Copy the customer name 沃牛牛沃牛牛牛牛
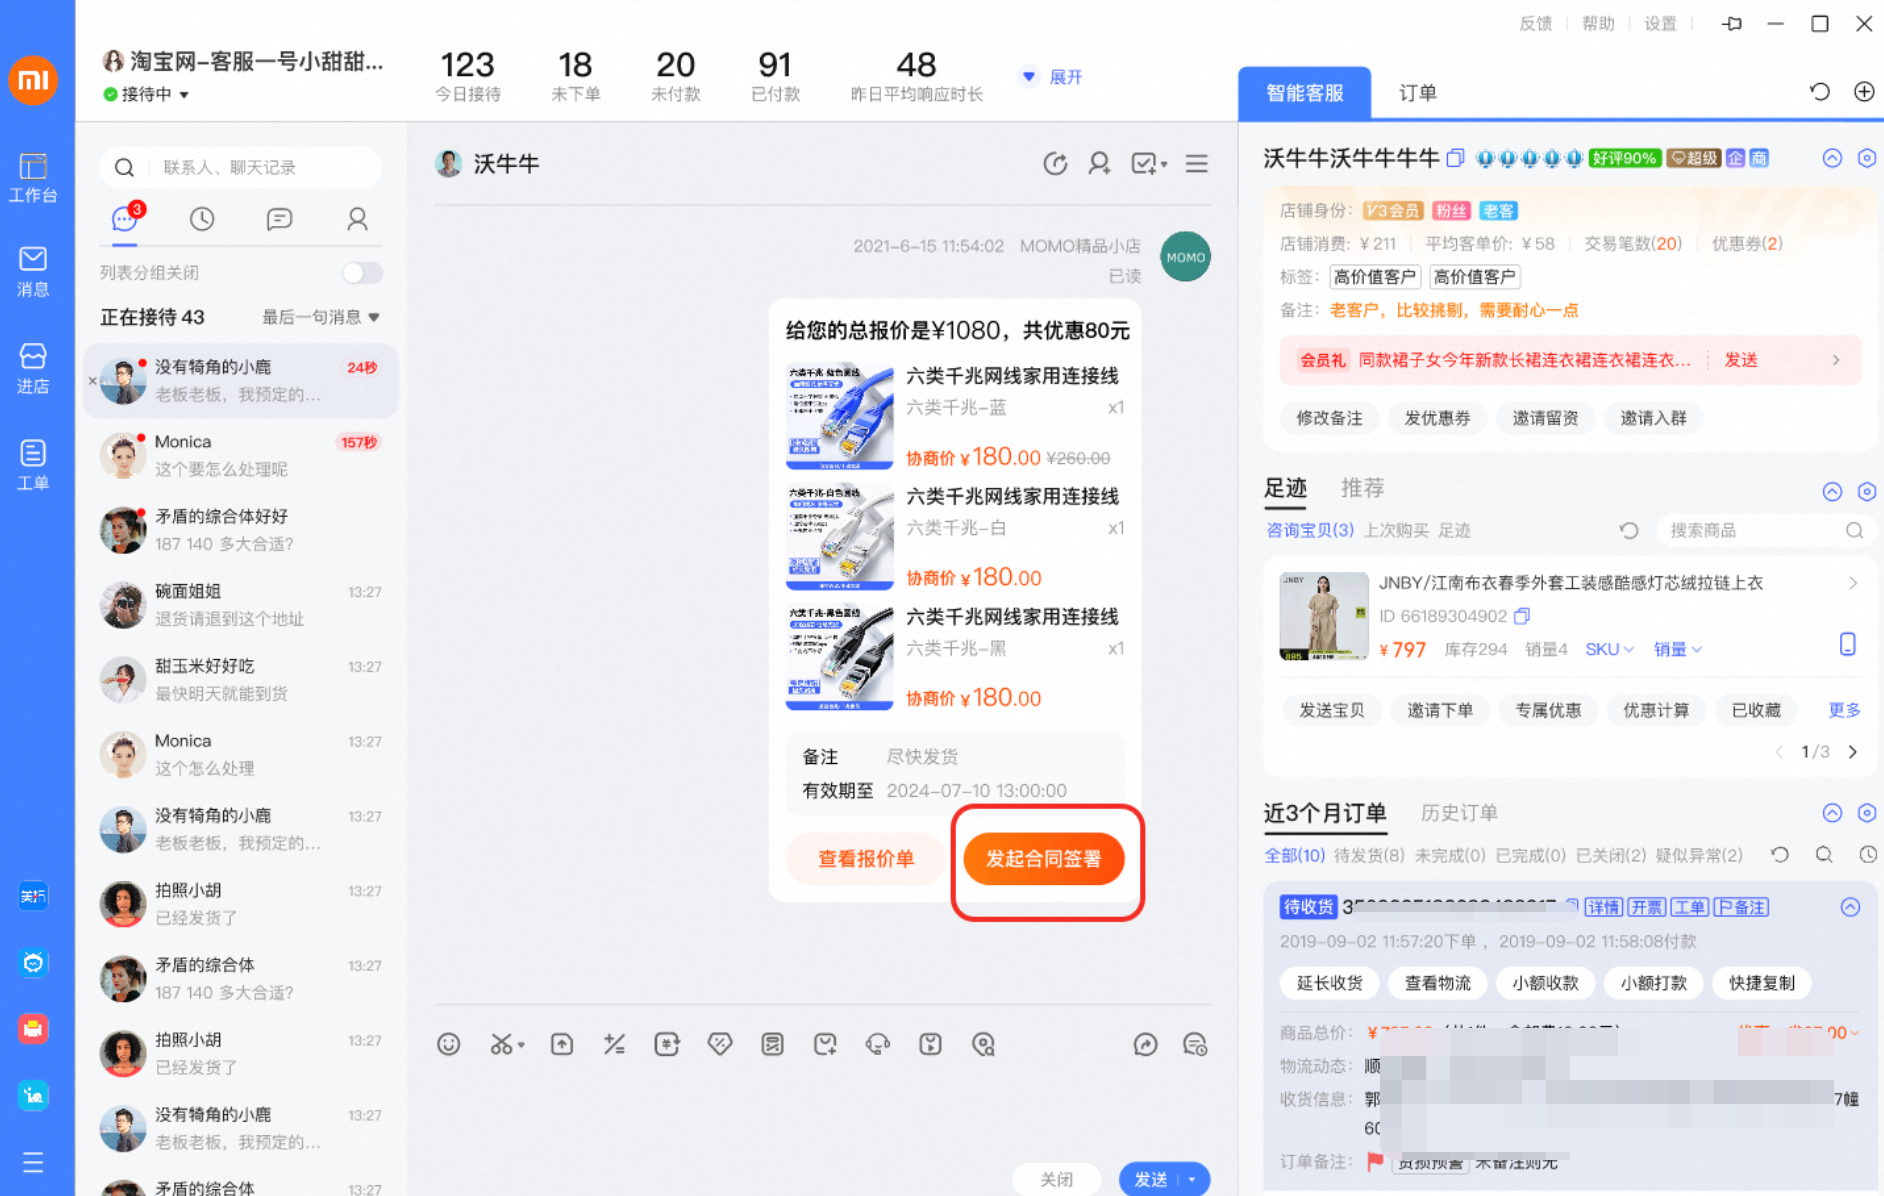Image resolution: width=1884 pixels, height=1196 pixels. point(1456,158)
